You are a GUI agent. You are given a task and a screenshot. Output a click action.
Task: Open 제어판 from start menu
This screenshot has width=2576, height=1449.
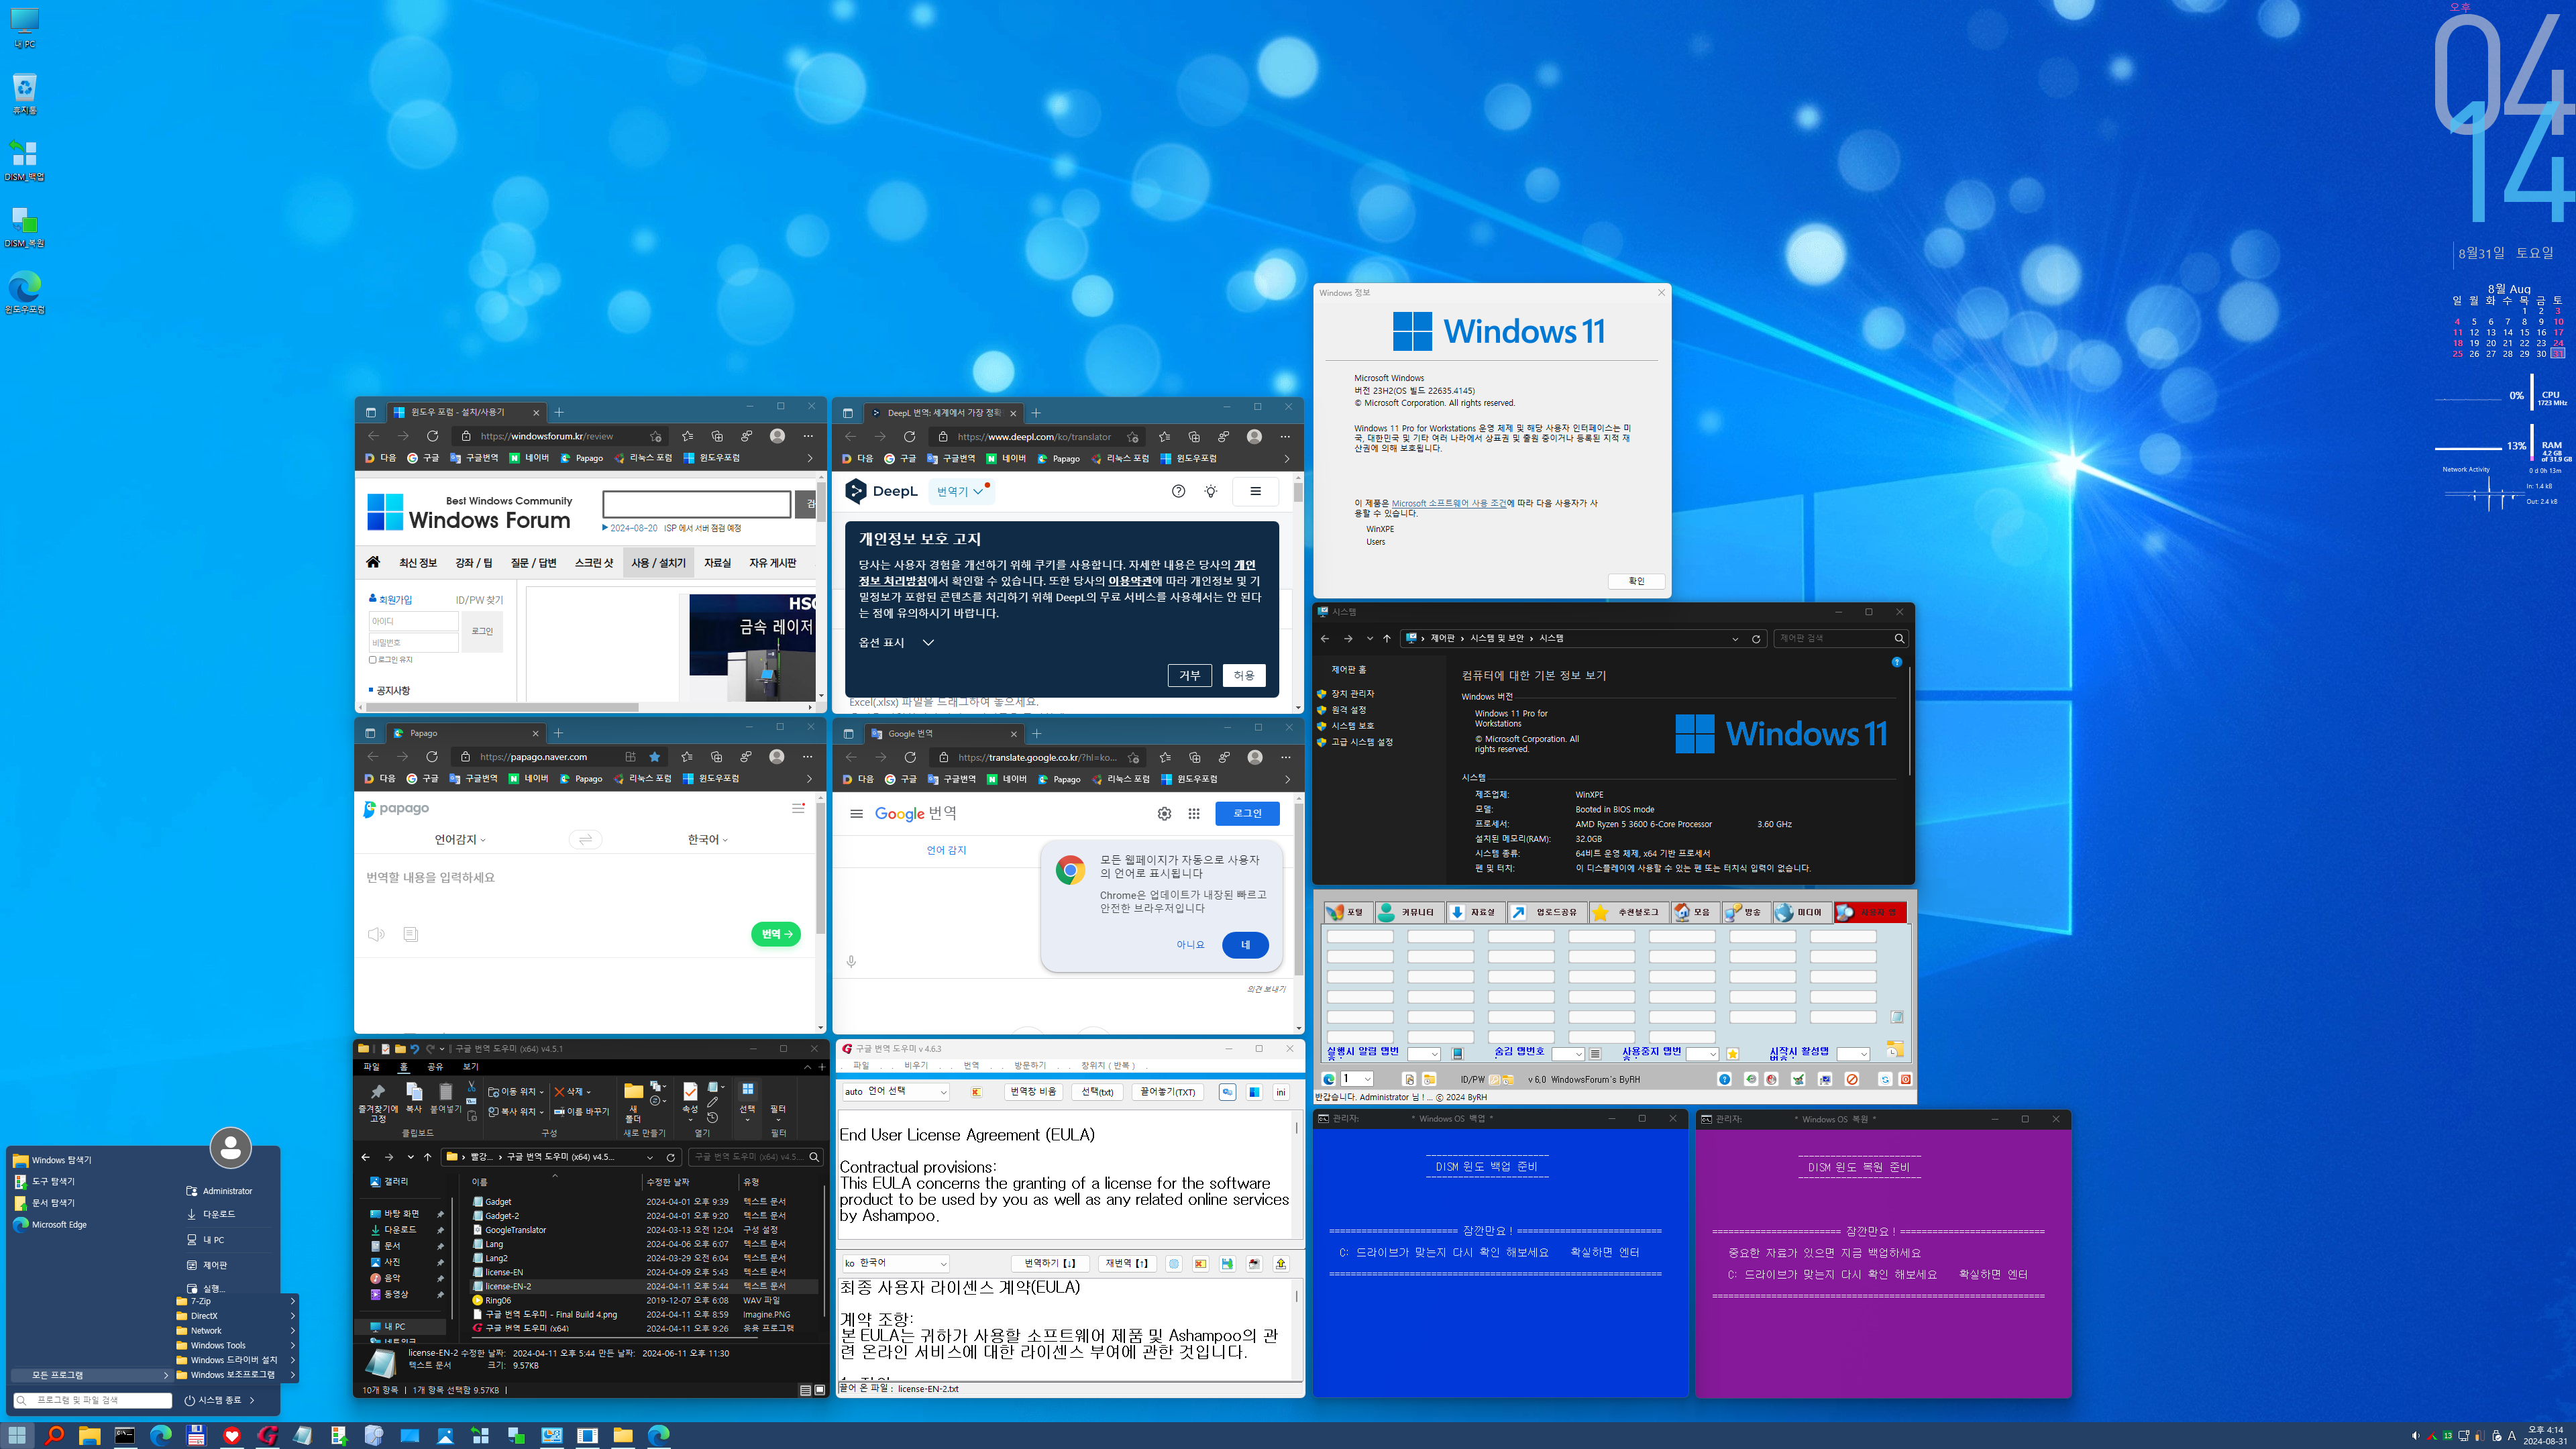click(207, 1265)
